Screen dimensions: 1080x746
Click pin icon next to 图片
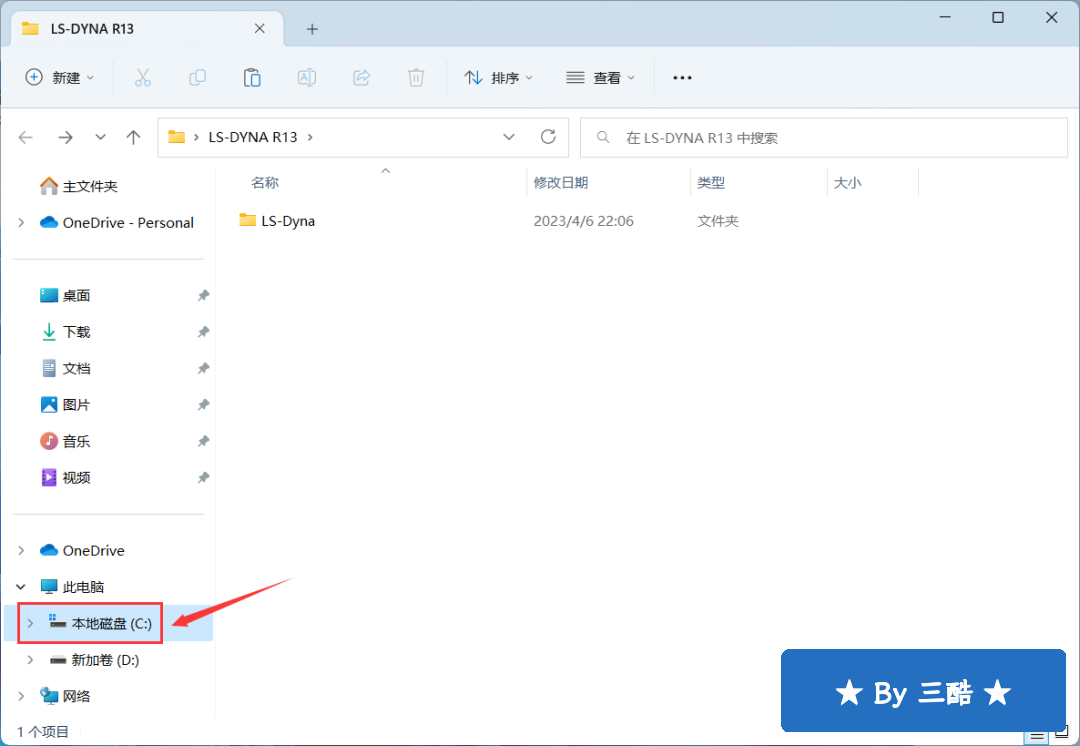[203, 405]
